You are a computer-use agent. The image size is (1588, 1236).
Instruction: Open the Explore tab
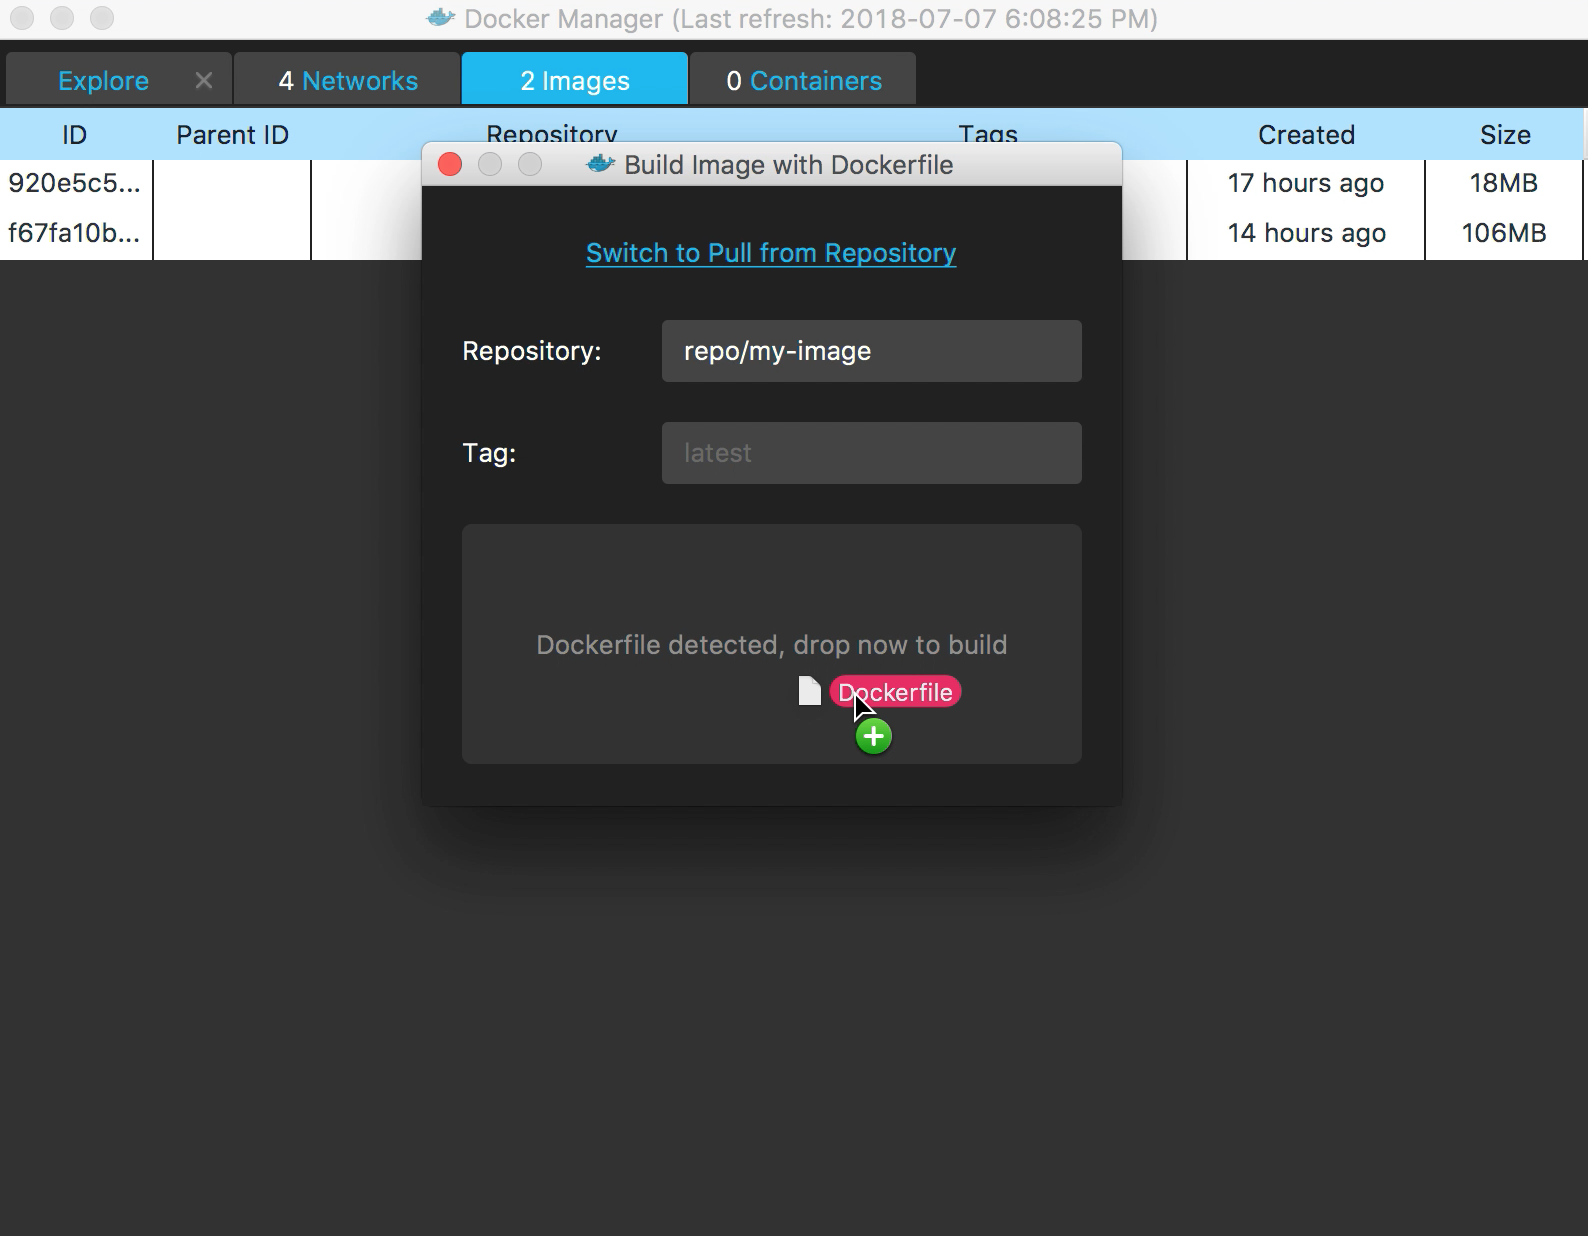coord(103,81)
